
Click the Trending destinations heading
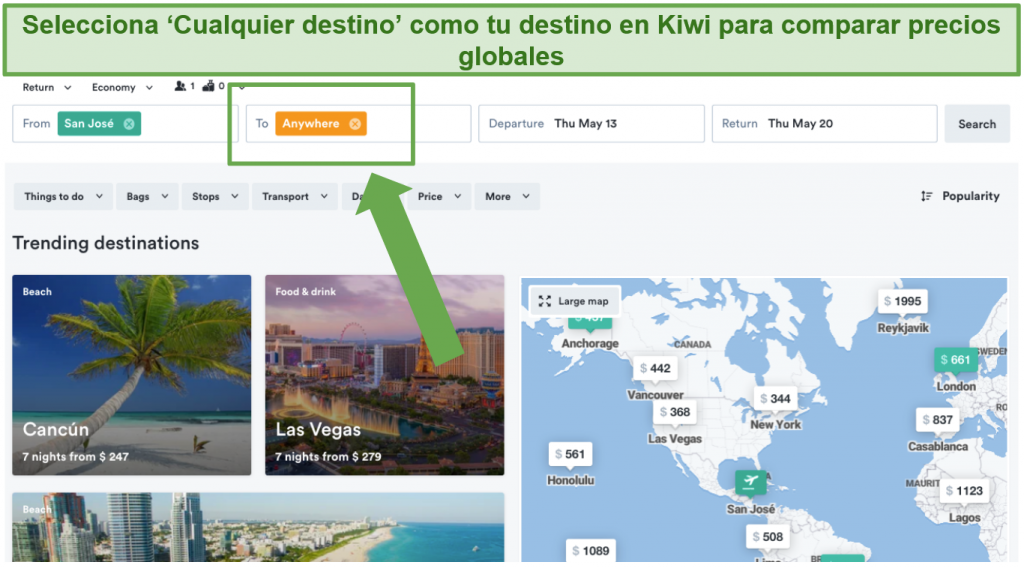click(x=106, y=243)
